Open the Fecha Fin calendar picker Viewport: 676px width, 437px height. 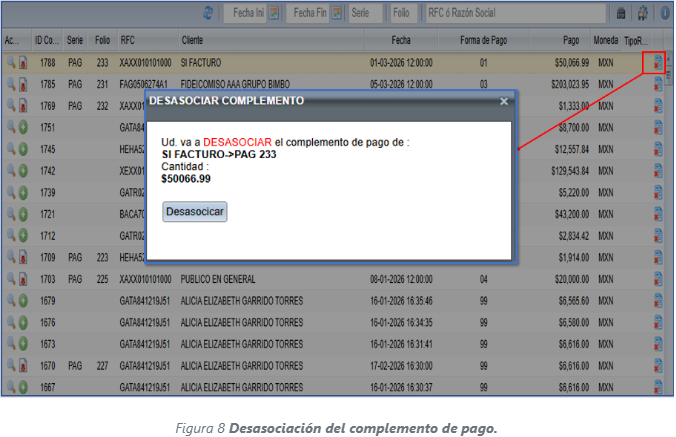click(x=337, y=13)
